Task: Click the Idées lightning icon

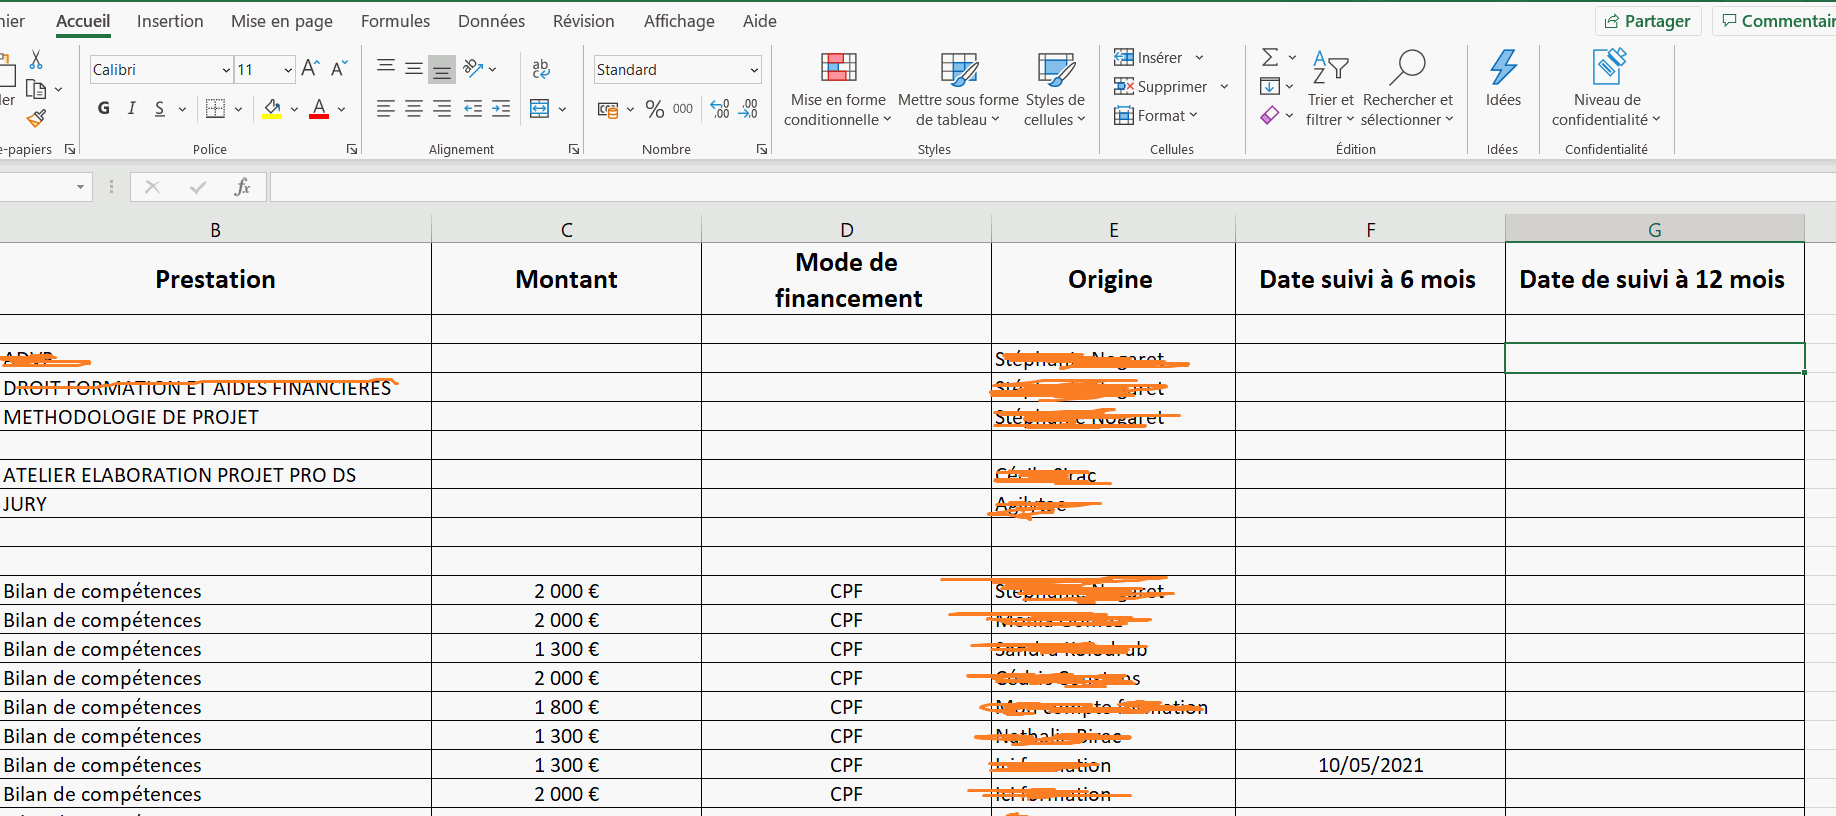Action: point(1503,68)
